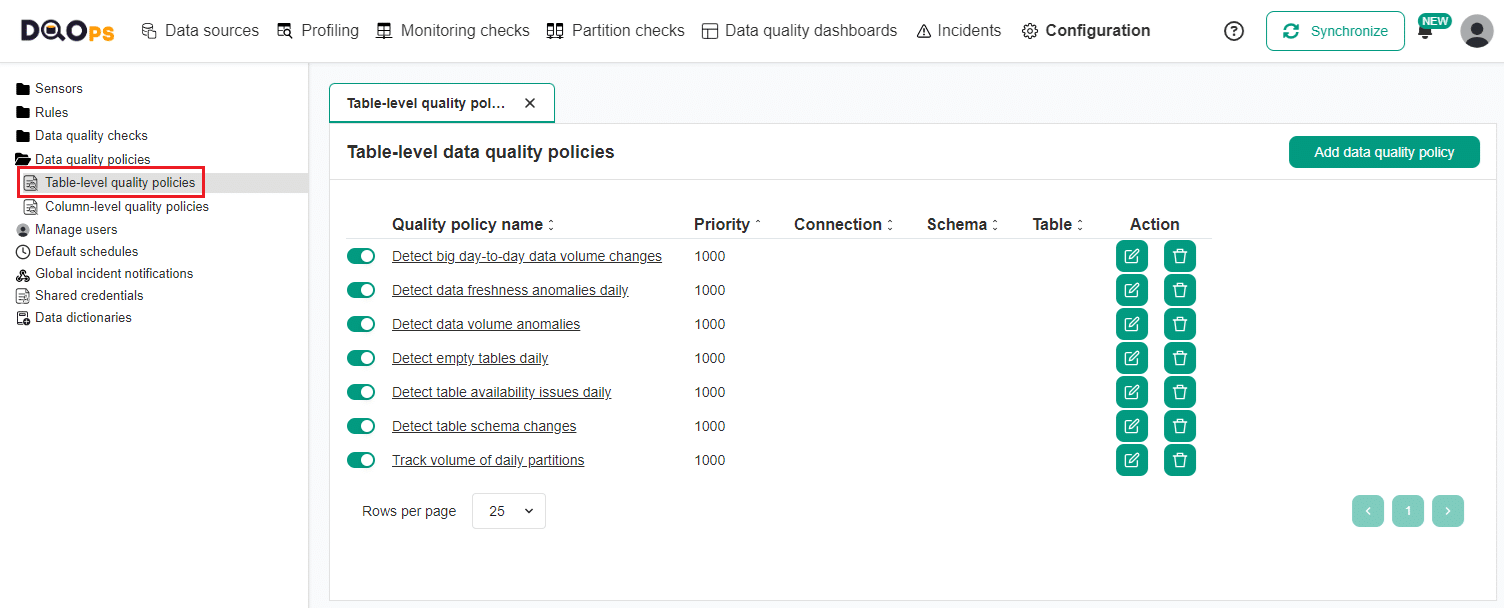Collapse the Data quality policies folder

click(83, 159)
